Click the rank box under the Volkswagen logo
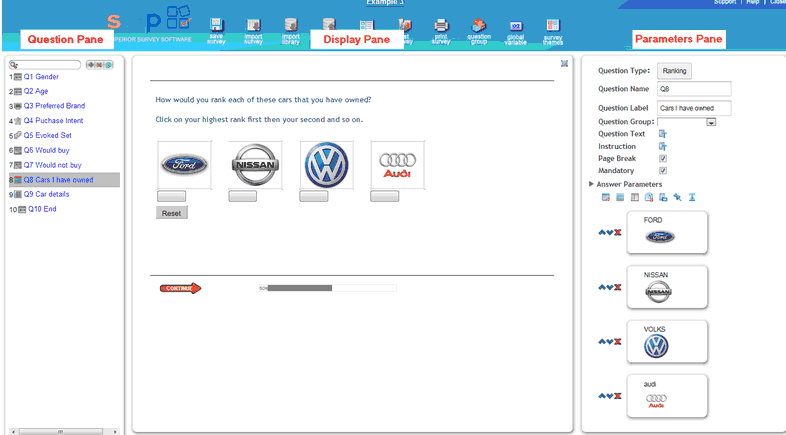786x435 pixels. (x=314, y=196)
